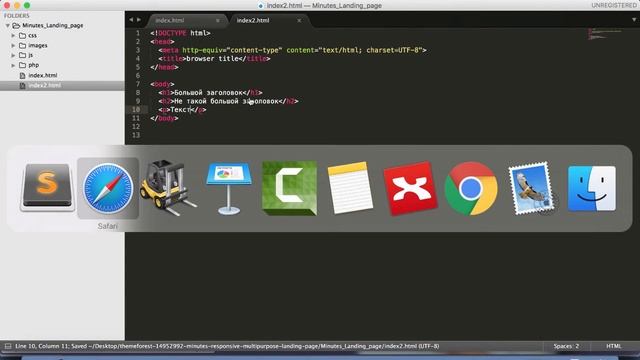Click 'Line 10, Column 11' status text

(42, 346)
